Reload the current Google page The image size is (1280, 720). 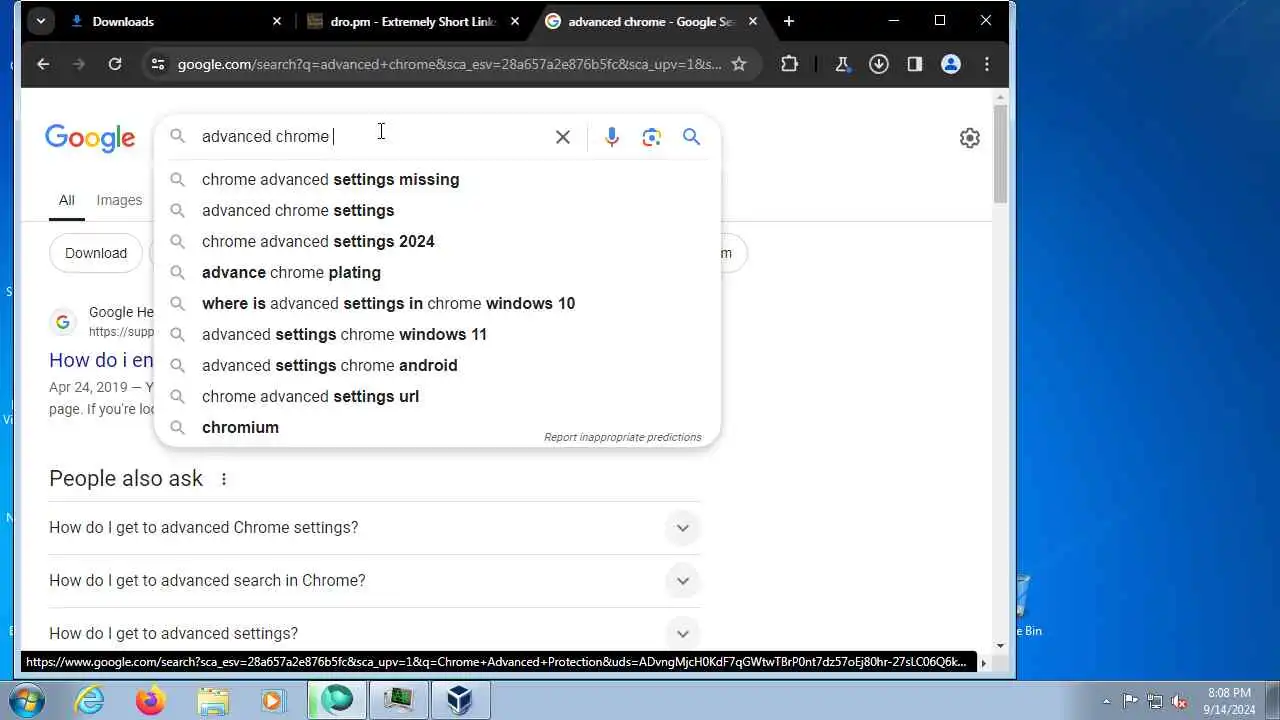point(115,64)
